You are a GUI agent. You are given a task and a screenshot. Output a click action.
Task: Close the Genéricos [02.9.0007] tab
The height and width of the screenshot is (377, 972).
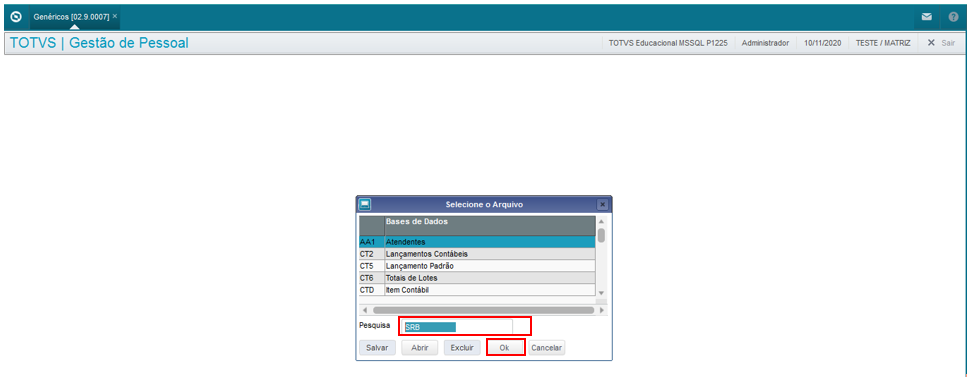click(115, 16)
